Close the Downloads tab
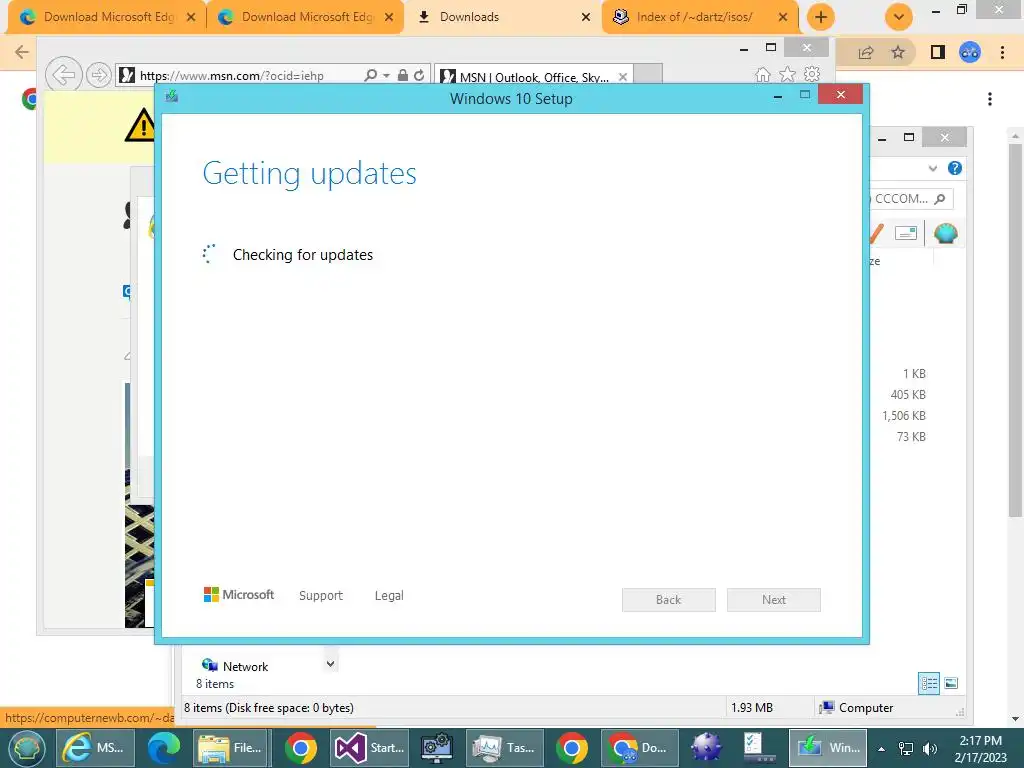 586,17
